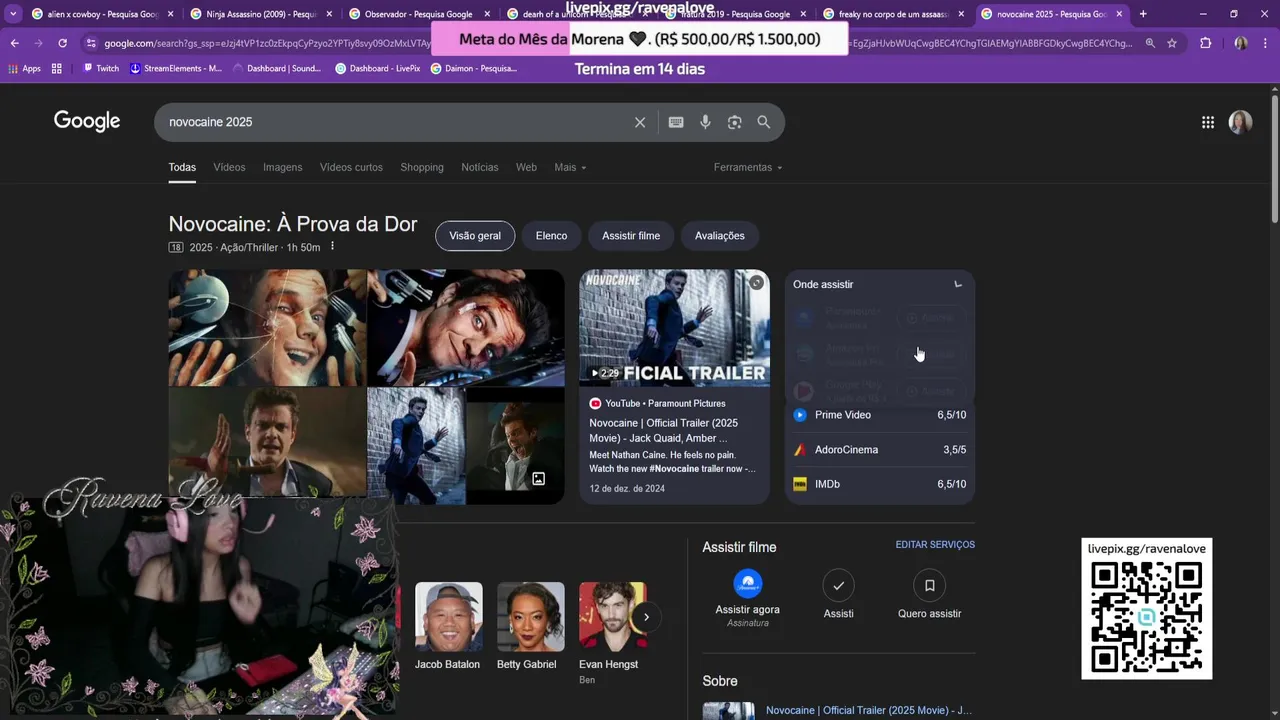Open Betty Gabriel cast photo
The height and width of the screenshot is (720, 1280).
click(x=530, y=617)
